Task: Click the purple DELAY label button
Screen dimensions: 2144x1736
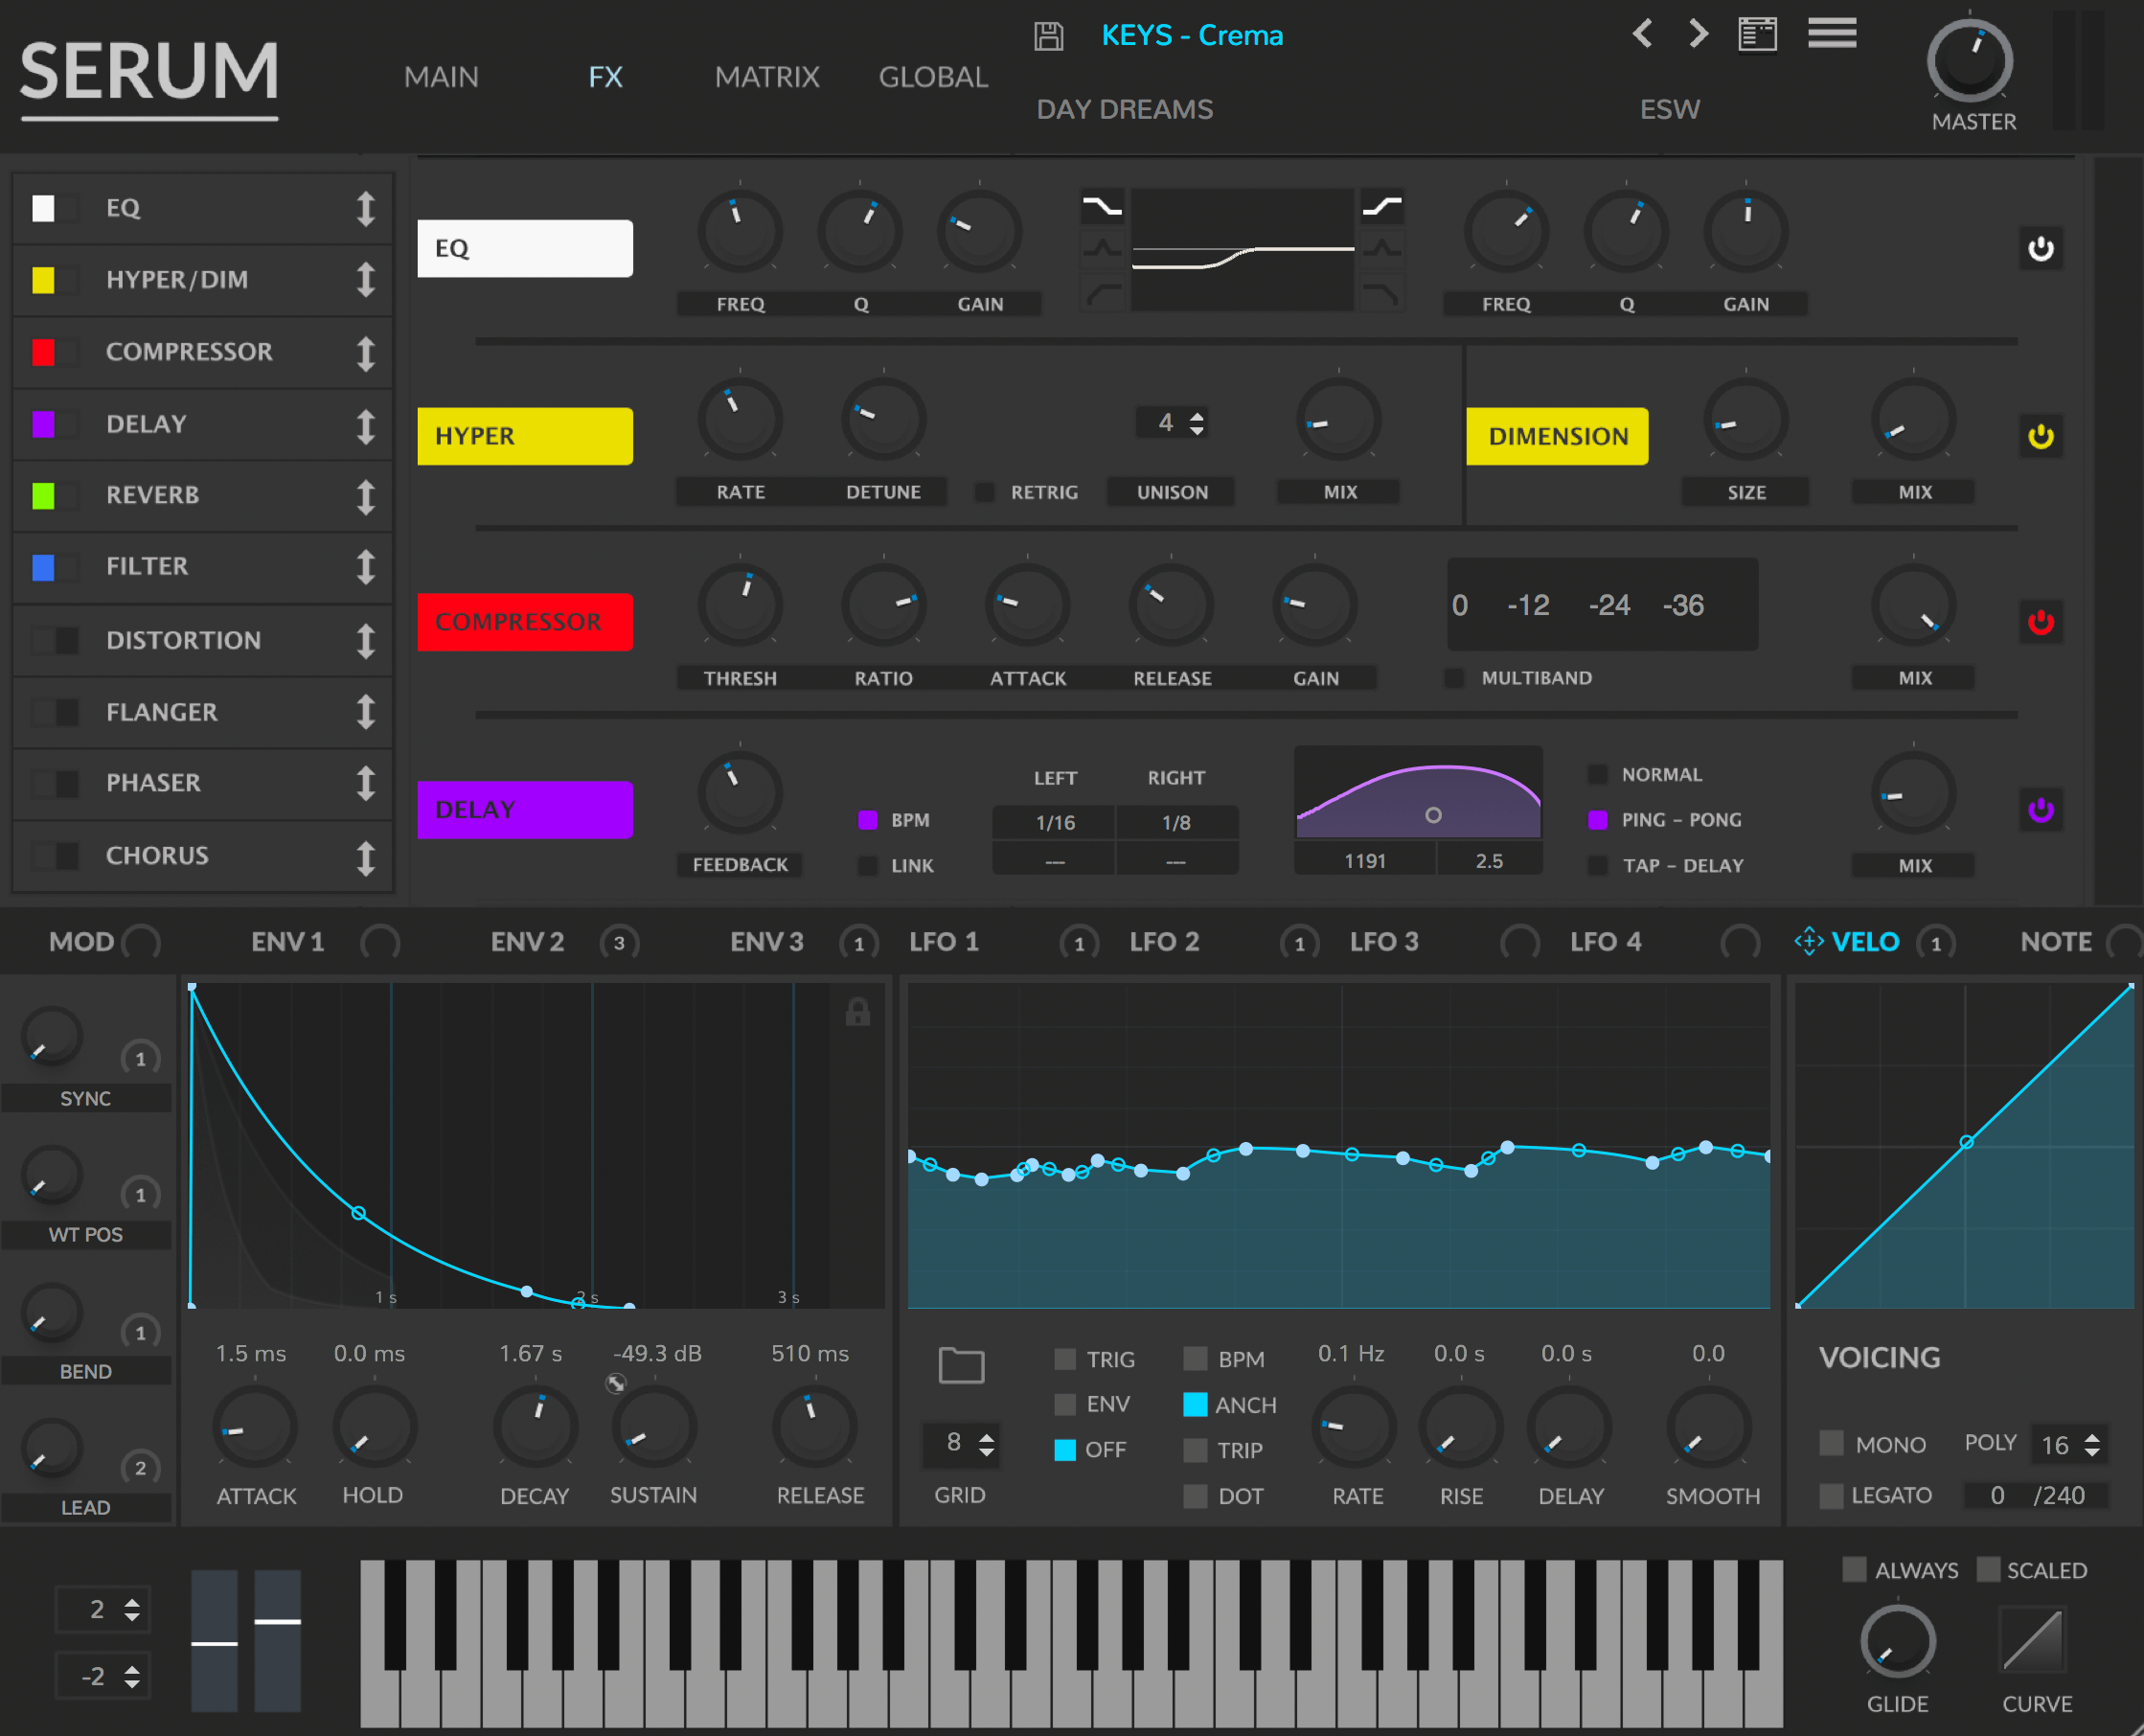Action: point(525,809)
